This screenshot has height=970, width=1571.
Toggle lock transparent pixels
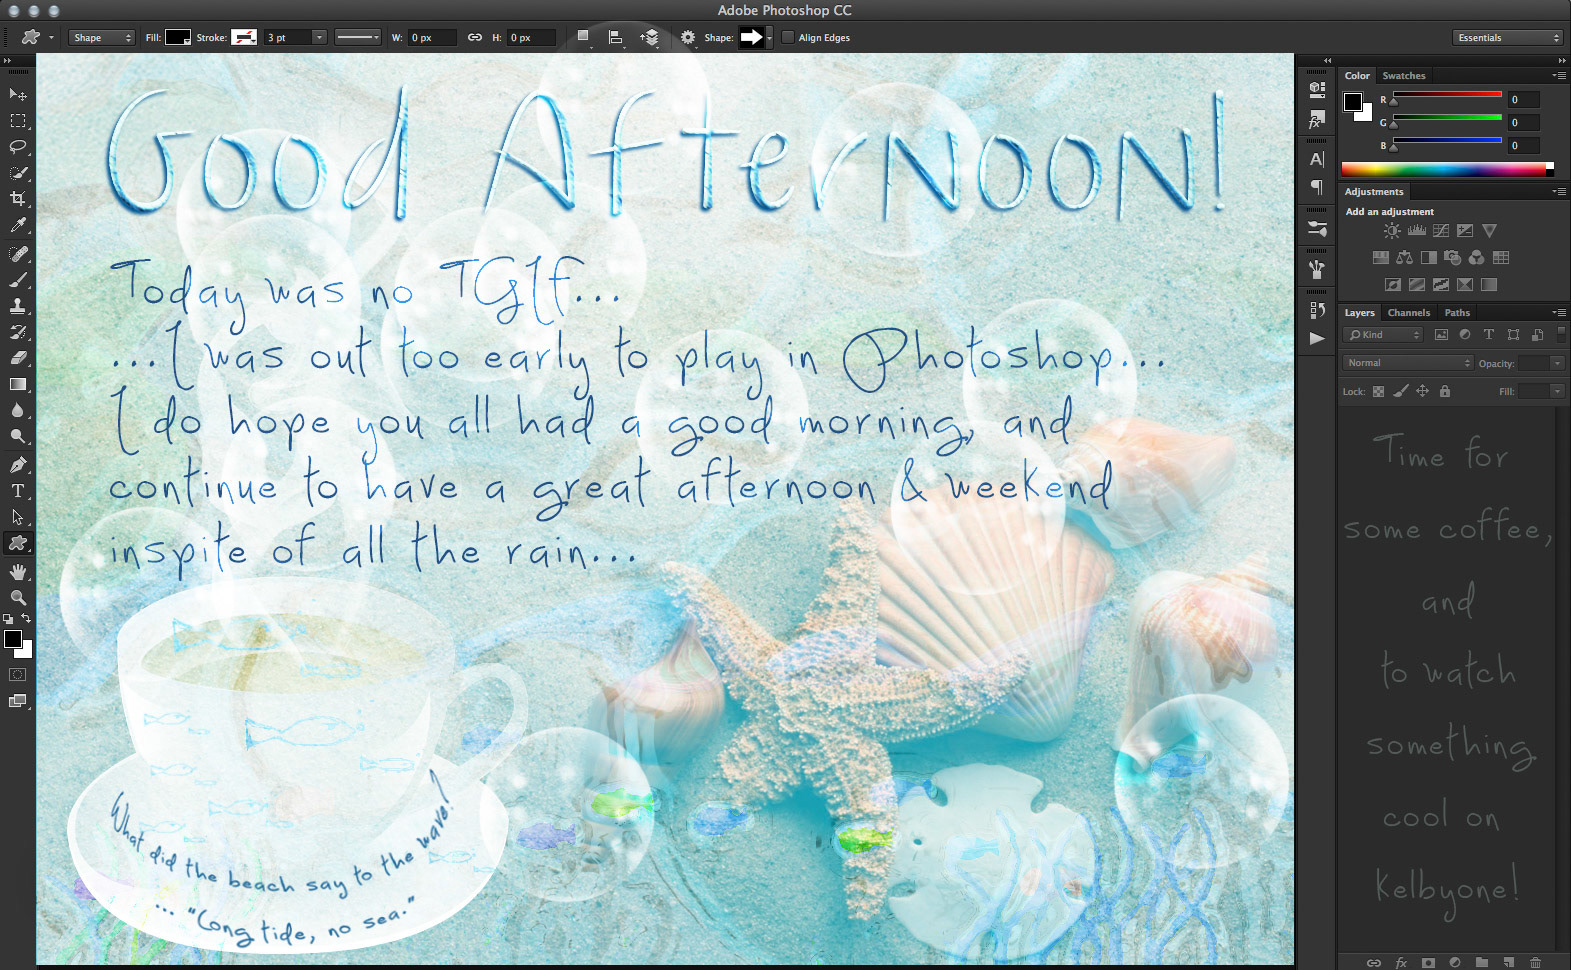(1378, 391)
